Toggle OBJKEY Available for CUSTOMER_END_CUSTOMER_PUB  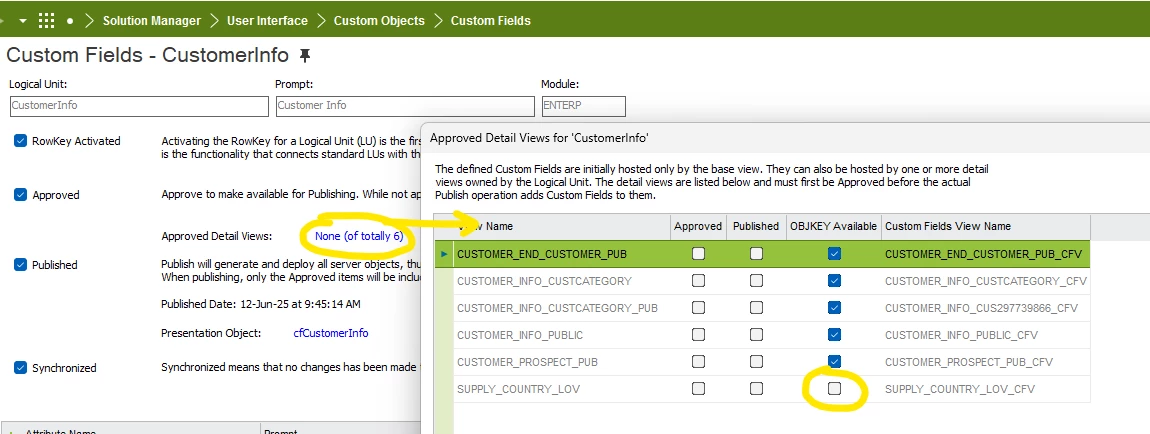tap(834, 254)
